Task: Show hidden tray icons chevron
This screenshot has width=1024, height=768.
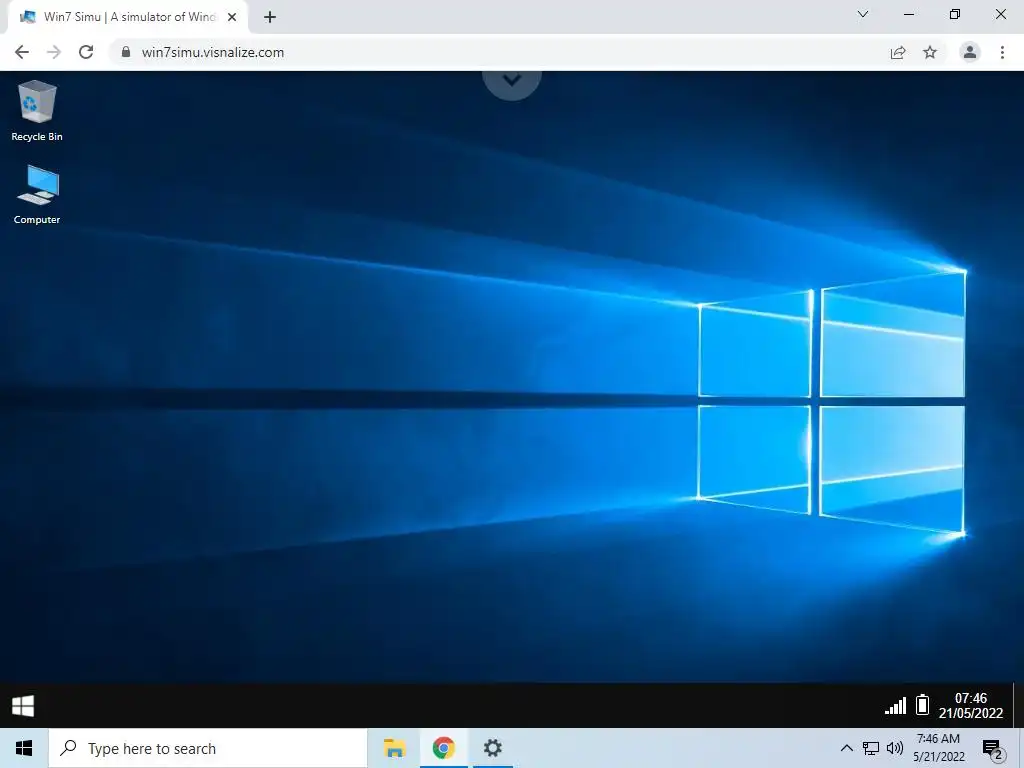Action: (846, 748)
